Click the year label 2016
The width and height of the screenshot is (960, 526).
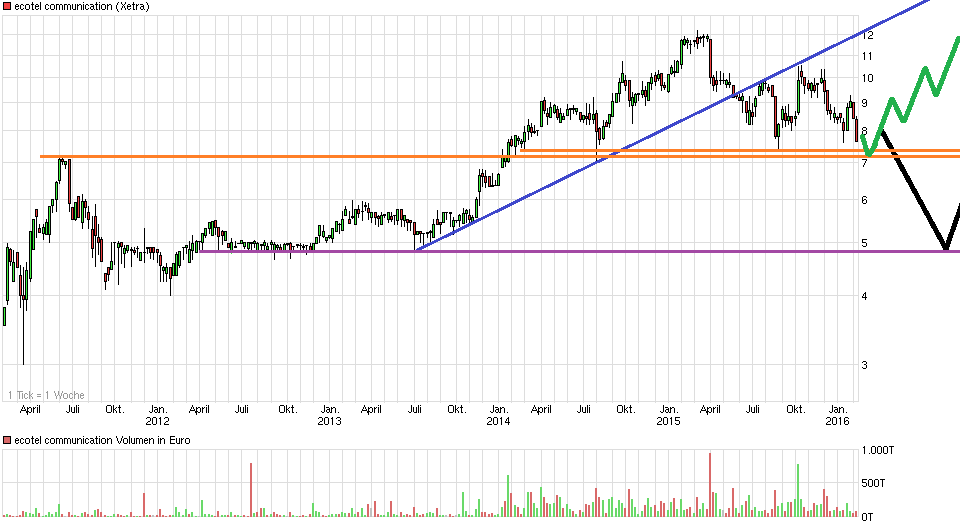coord(838,421)
